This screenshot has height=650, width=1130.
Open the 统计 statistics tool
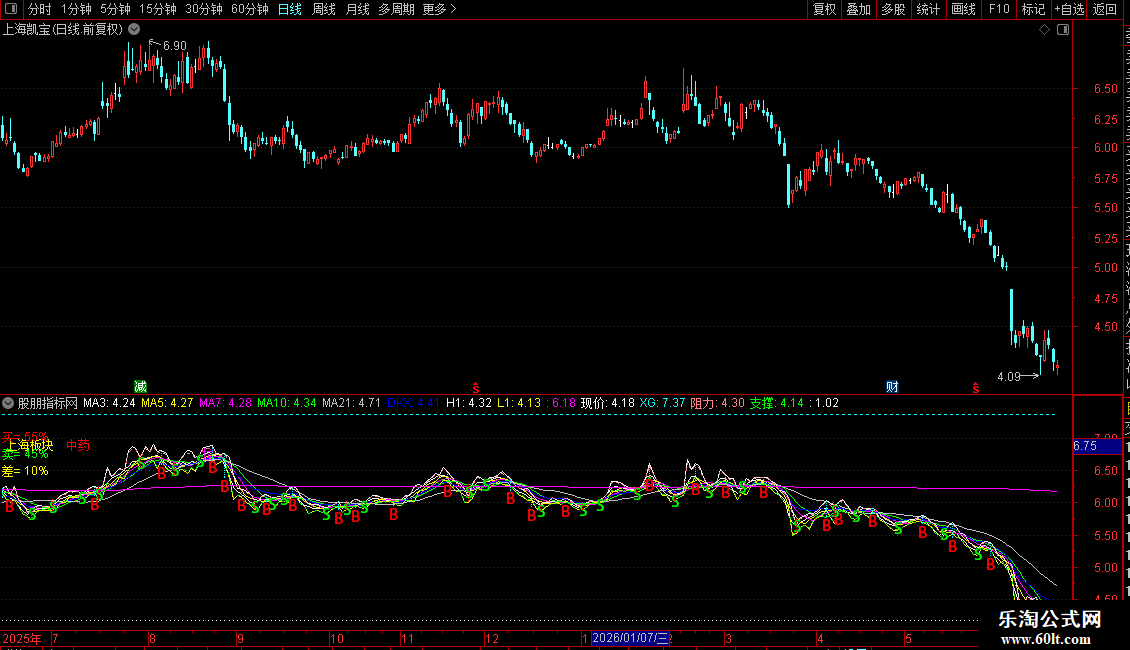tap(927, 9)
